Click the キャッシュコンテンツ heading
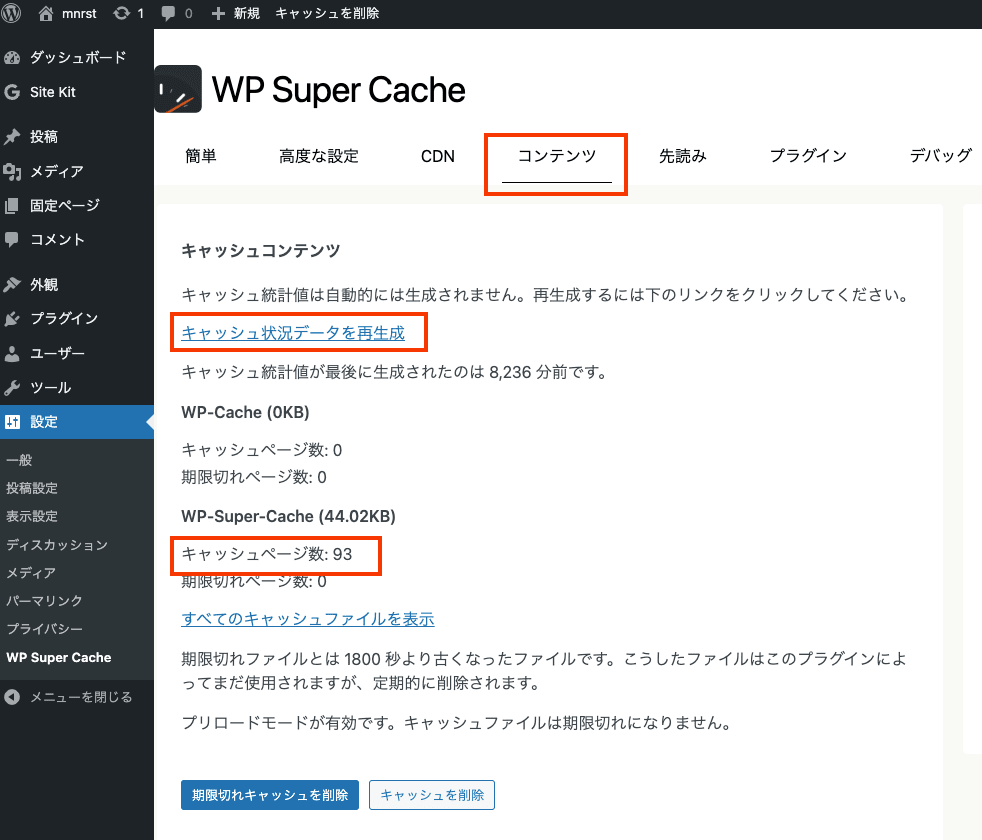This screenshot has height=840, width=982. click(x=261, y=251)
